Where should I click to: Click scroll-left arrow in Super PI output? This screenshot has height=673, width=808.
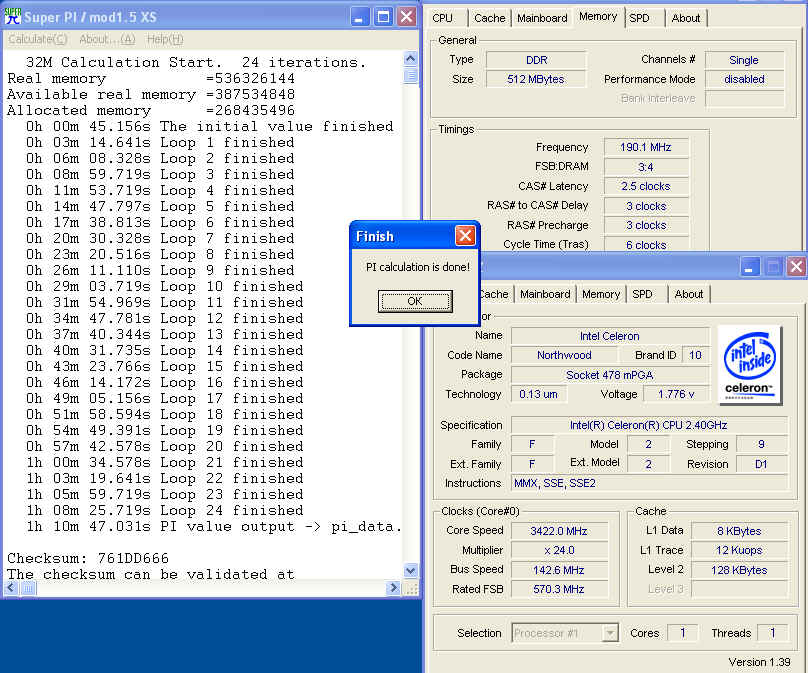click(12, 587)
